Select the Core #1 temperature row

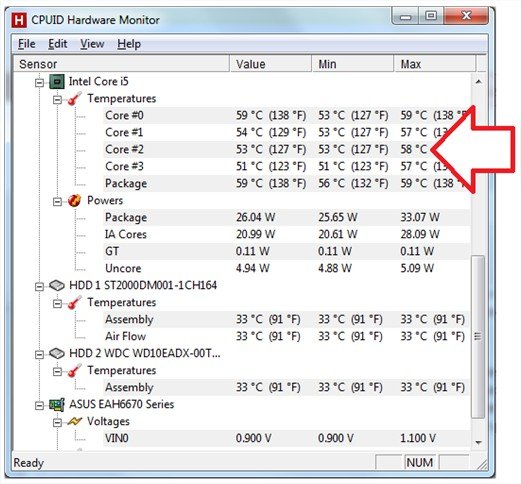pyautogui.click(x=287, y=132)
